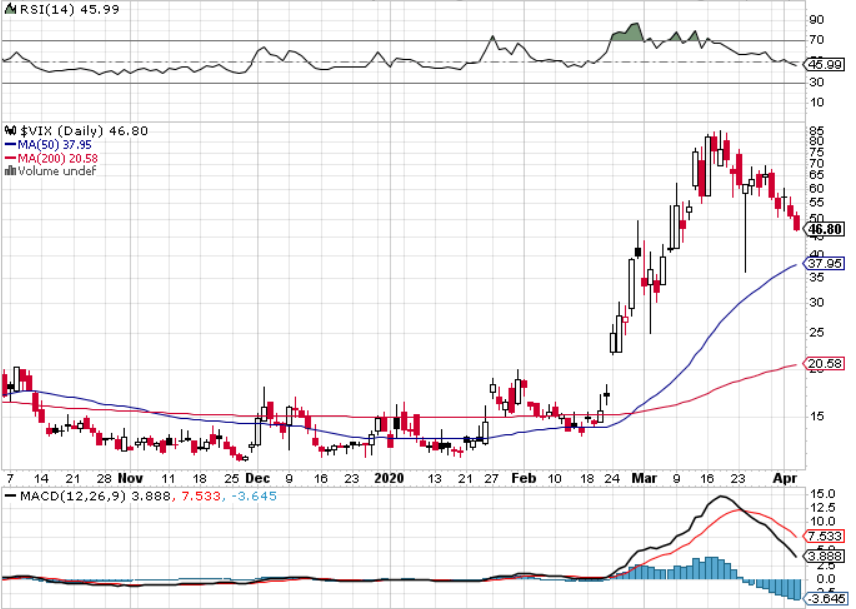
Task: Click the red 20.58 MA value tag
Action: coord(823,363)
